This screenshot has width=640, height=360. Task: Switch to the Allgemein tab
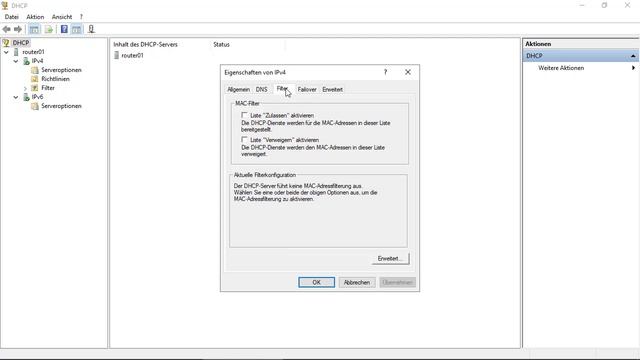(x=238, y=89)
